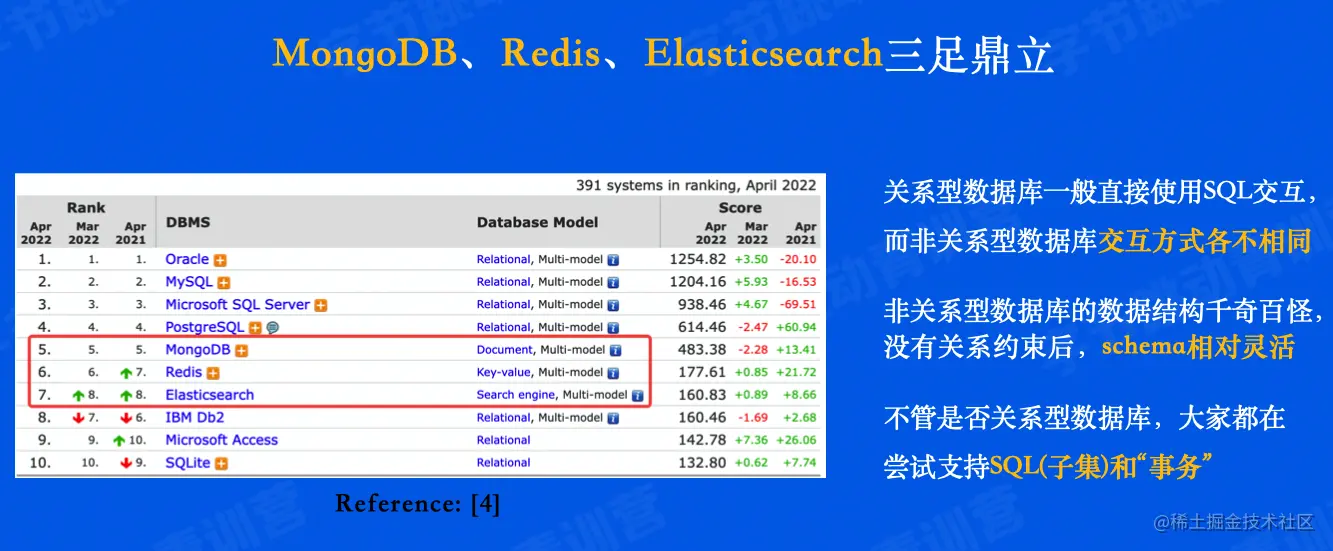Click the orange plus icon next to MongoDB
The image size is (1333, 551).
tap(241, 351)
